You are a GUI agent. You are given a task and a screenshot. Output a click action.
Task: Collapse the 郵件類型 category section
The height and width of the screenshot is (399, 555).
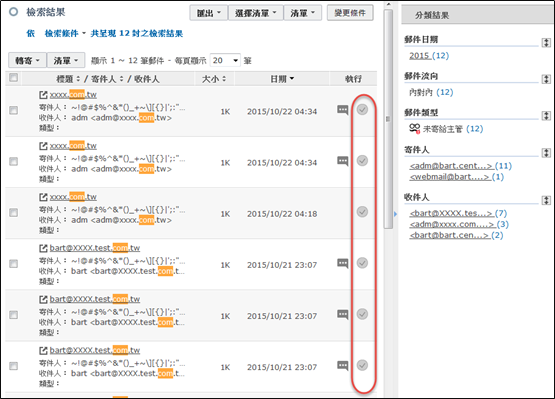546,116
